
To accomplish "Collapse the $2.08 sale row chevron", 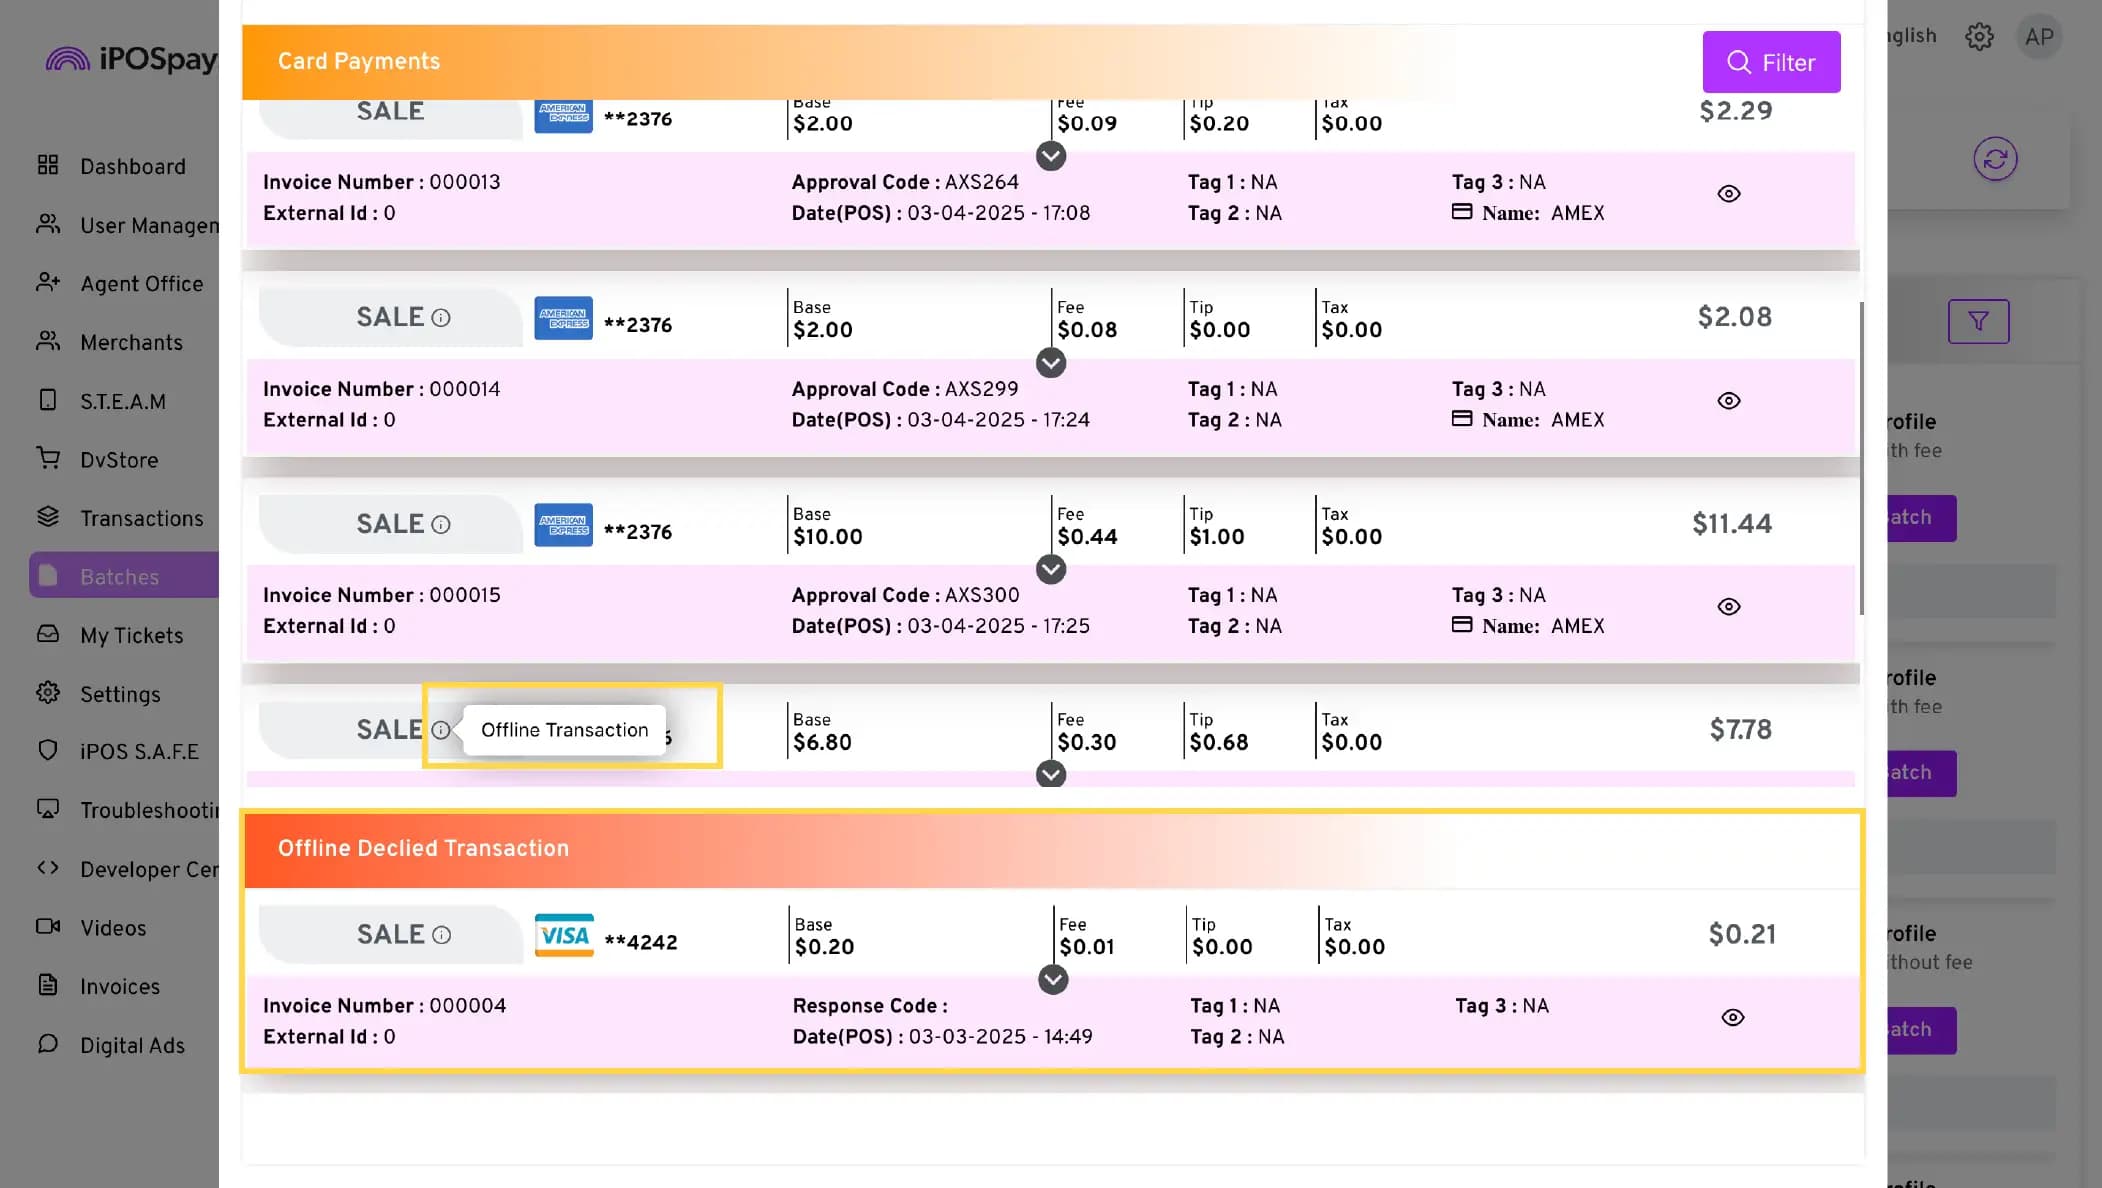I will tap(1050, 363).
